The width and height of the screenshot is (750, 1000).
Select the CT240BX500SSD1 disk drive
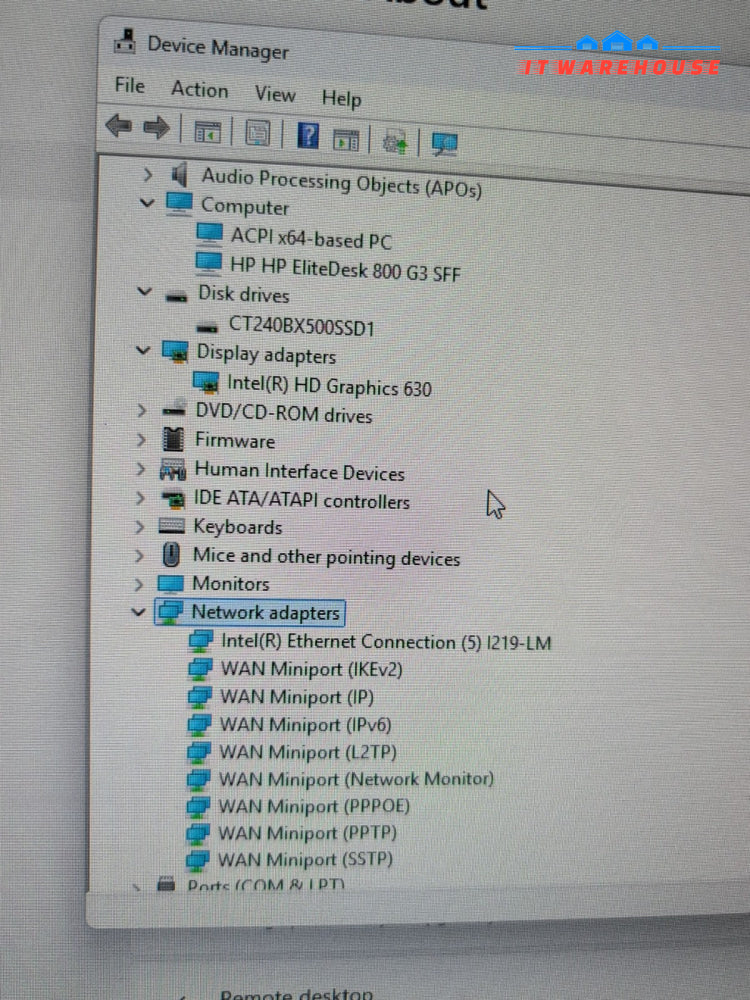(302, 326)
